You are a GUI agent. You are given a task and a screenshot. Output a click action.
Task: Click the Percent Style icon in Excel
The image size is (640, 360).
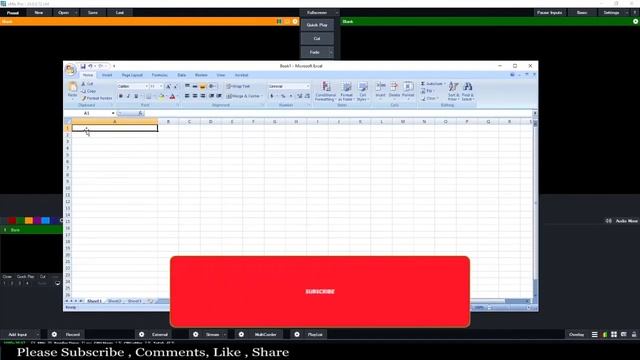pyautogui.click(x=283, y=96)
